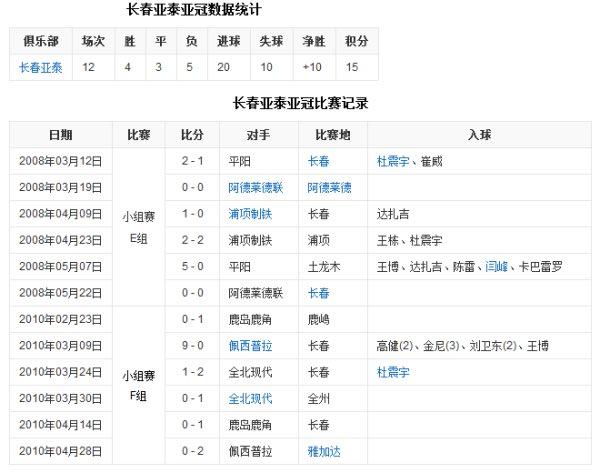Click the 比分 column header
This screenshot has height=473, width=600.
192,135
